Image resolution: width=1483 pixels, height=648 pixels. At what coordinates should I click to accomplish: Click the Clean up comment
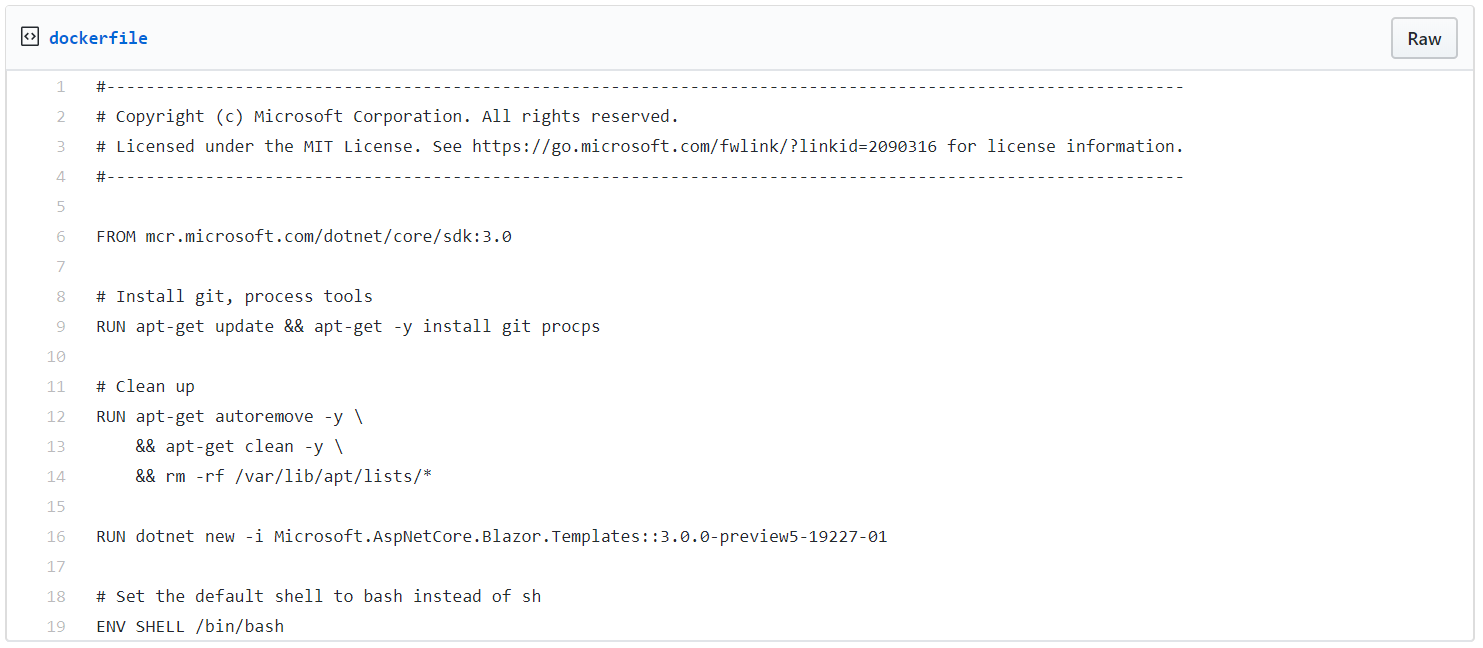[145, 386]
